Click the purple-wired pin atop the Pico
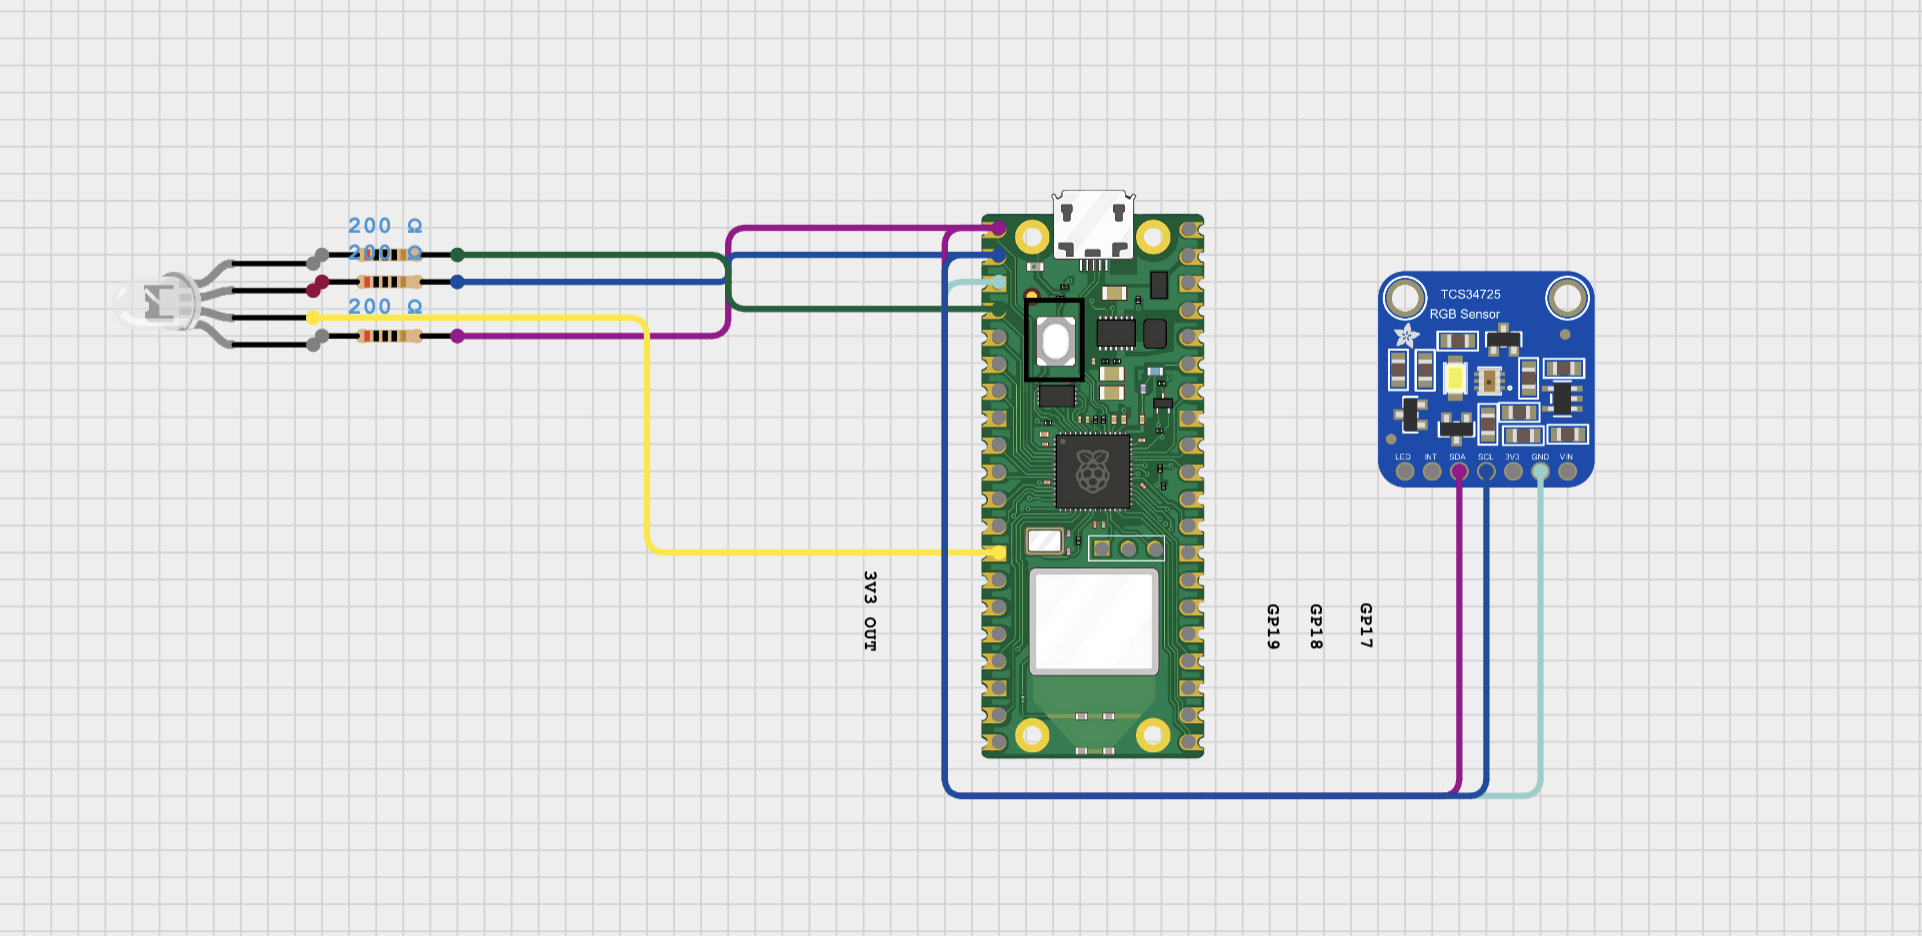1922x936 pixels. (x=998, y=229)
